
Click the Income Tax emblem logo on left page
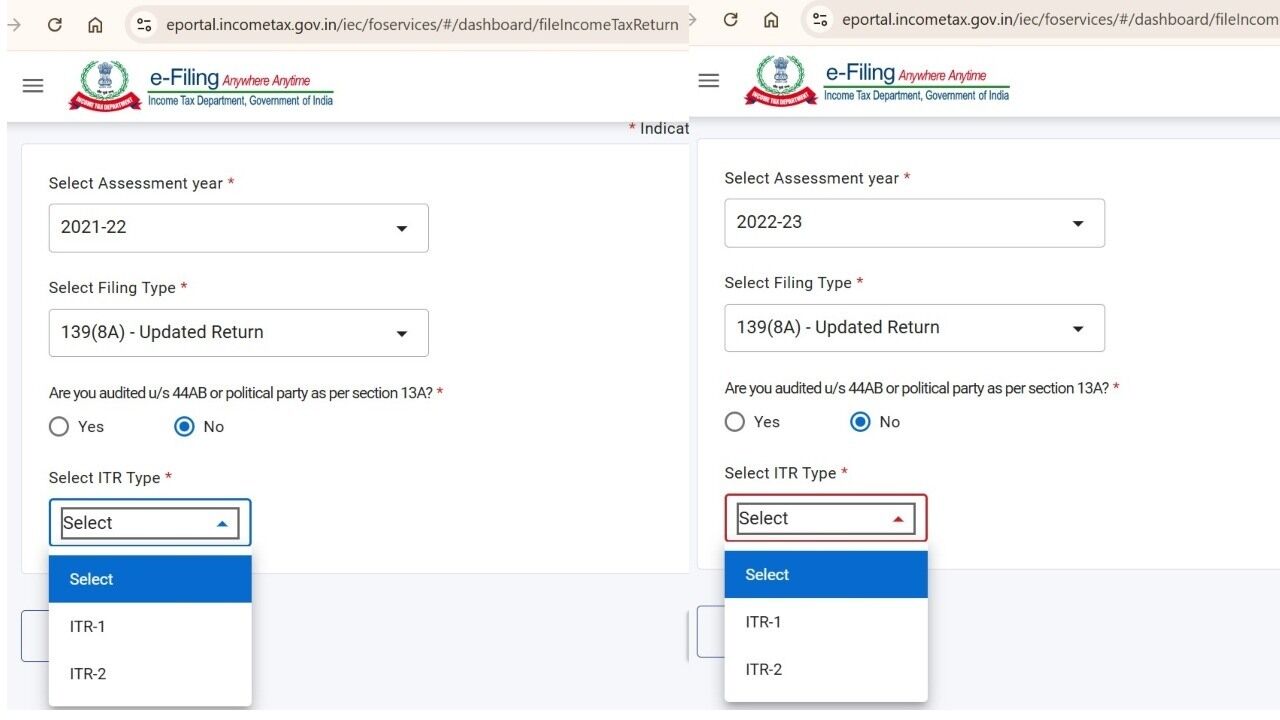click(x=104, y=86)
